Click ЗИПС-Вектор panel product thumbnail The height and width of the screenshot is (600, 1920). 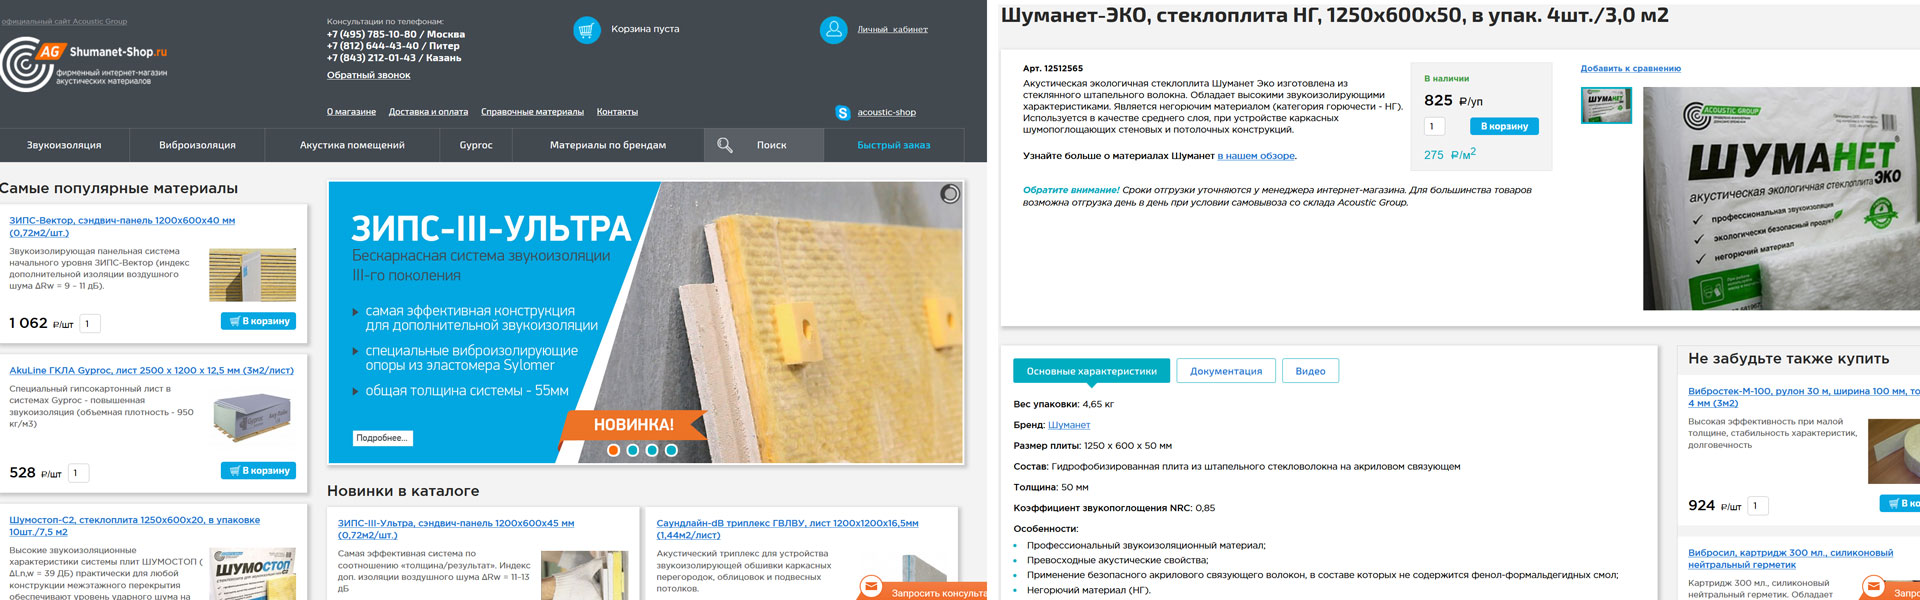tap(252, 275)
